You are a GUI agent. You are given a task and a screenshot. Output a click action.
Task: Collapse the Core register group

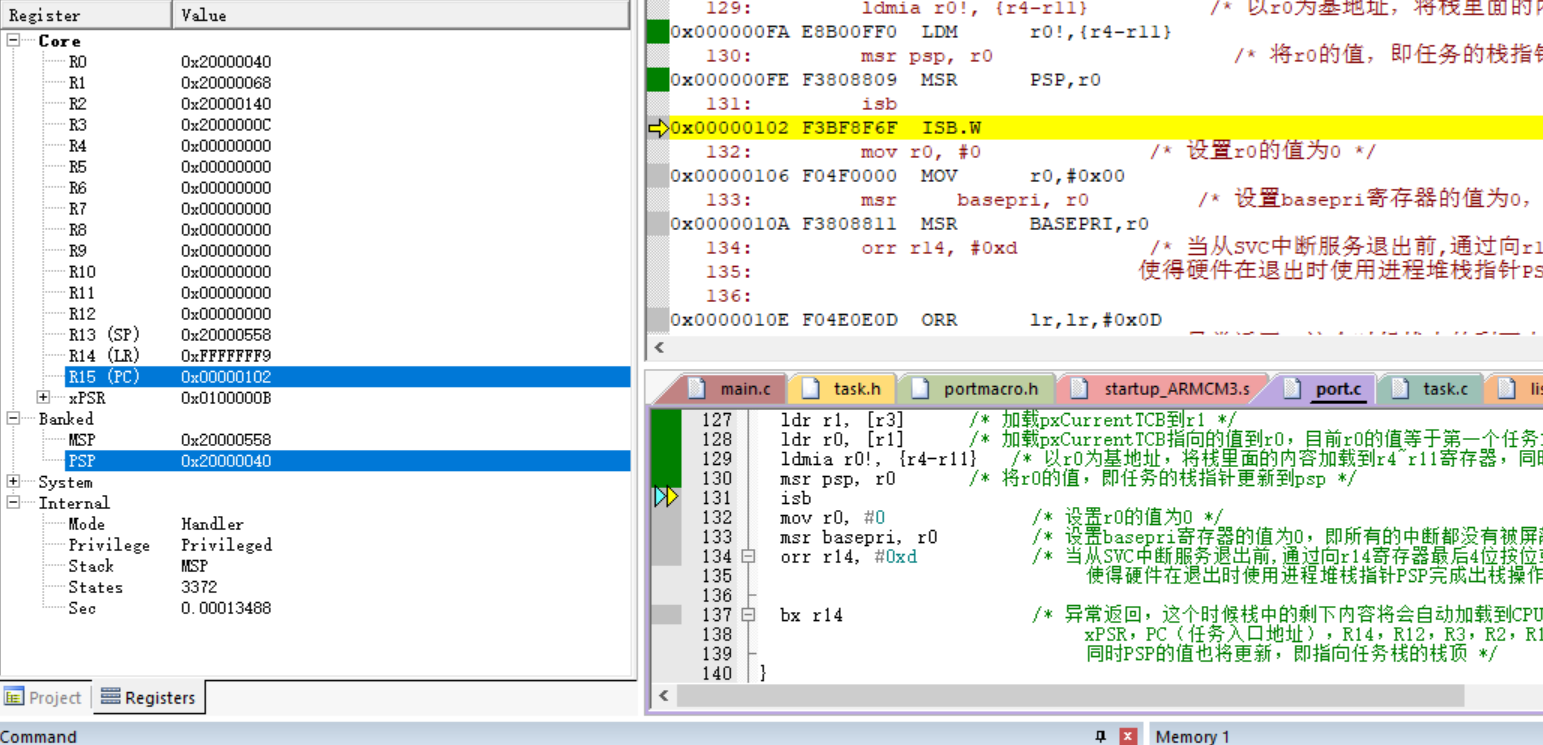point(14,41)
